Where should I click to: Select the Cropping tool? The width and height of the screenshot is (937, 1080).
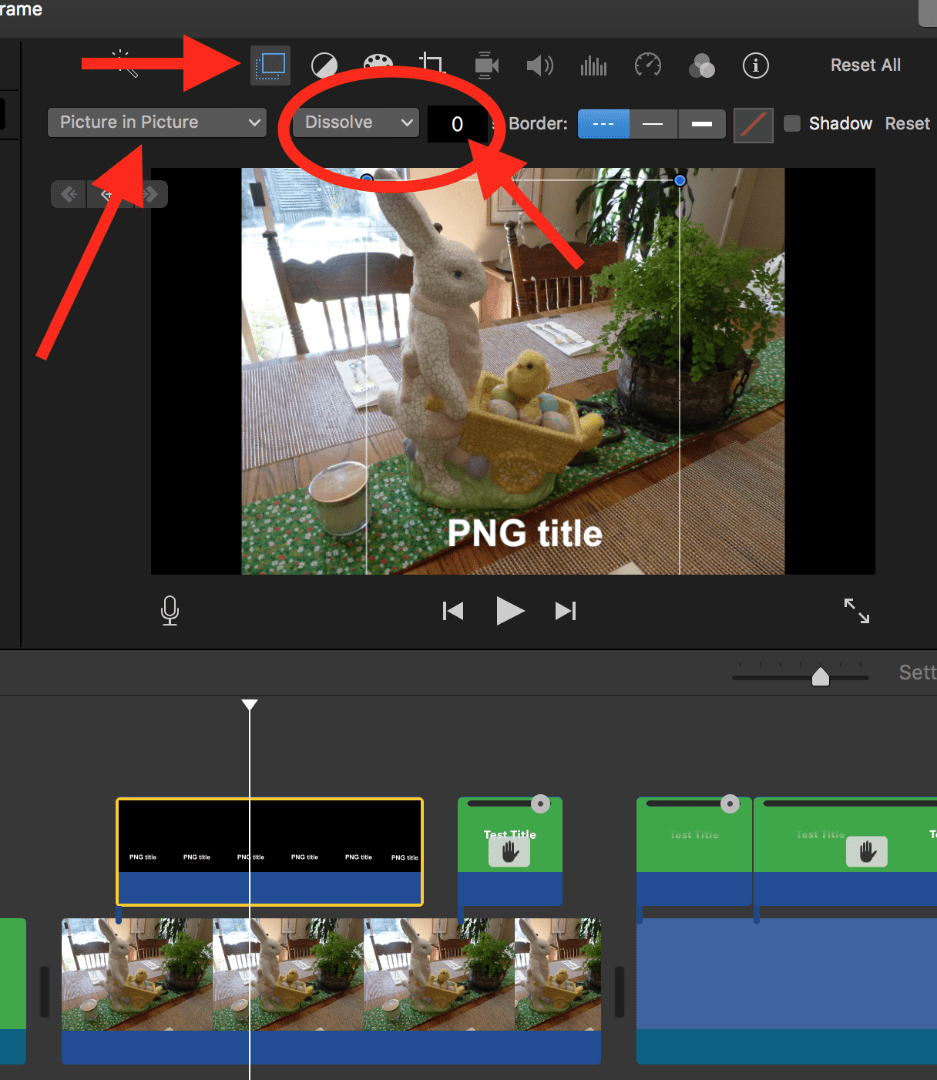[432, 63]
